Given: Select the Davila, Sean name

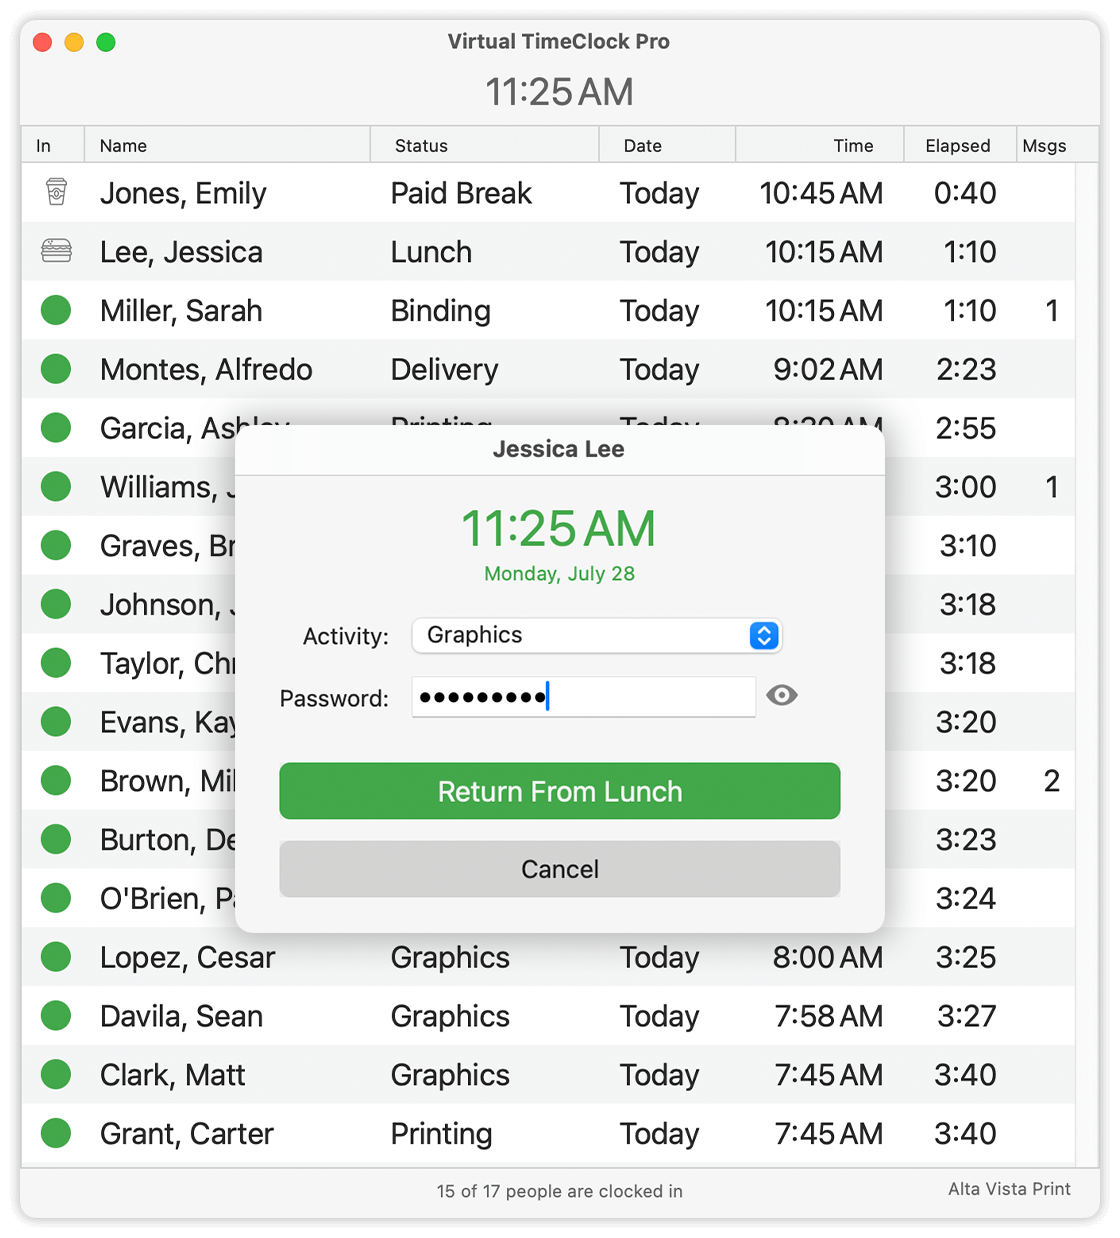Looking at the screenshot, I should pos(181,1017).
